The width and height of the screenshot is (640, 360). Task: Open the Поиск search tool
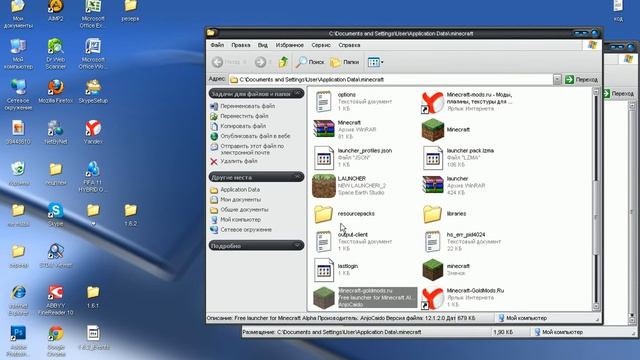pos(310,62)
